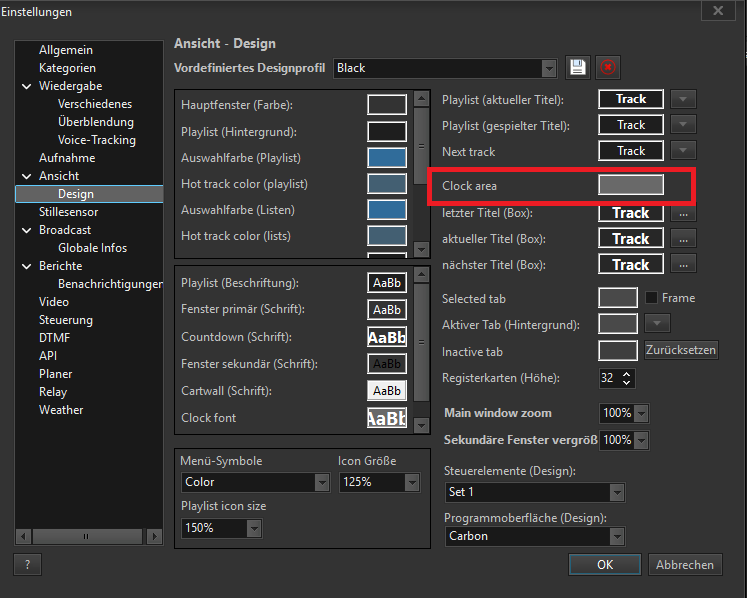This screenshot has width=747, height=598.
Task: Open the Programmoberfläche Carbon dropdown
Action: tap(616, 537)
